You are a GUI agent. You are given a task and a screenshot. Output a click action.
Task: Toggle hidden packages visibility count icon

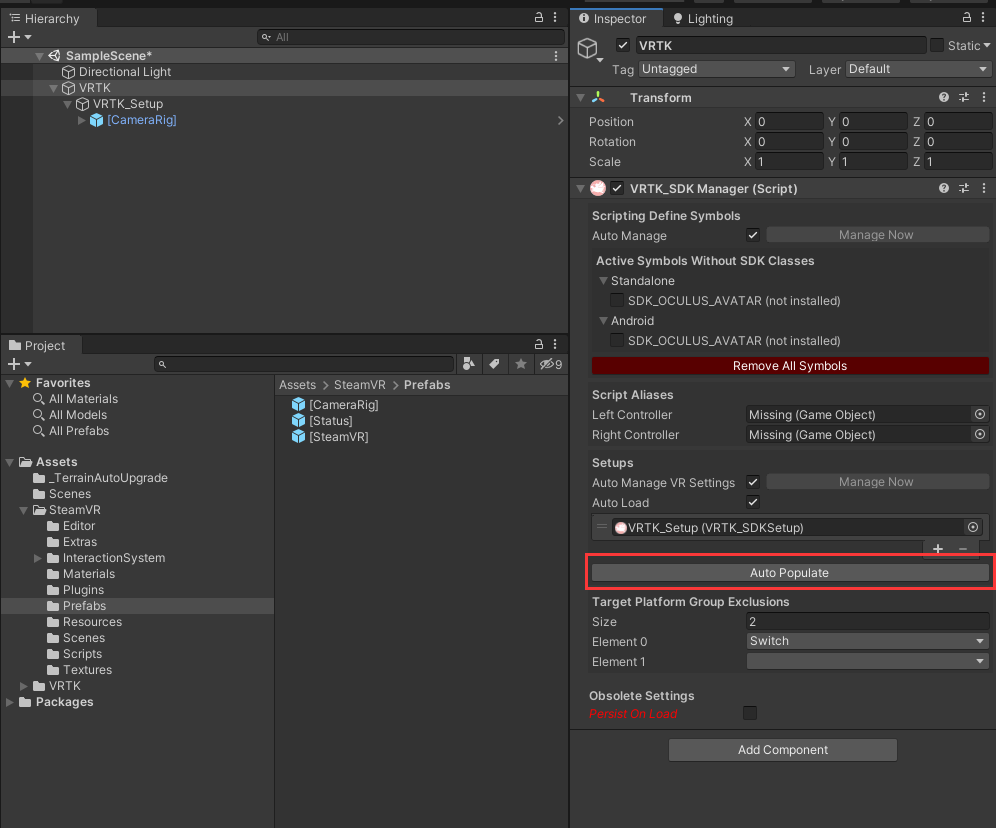point(550,364)
